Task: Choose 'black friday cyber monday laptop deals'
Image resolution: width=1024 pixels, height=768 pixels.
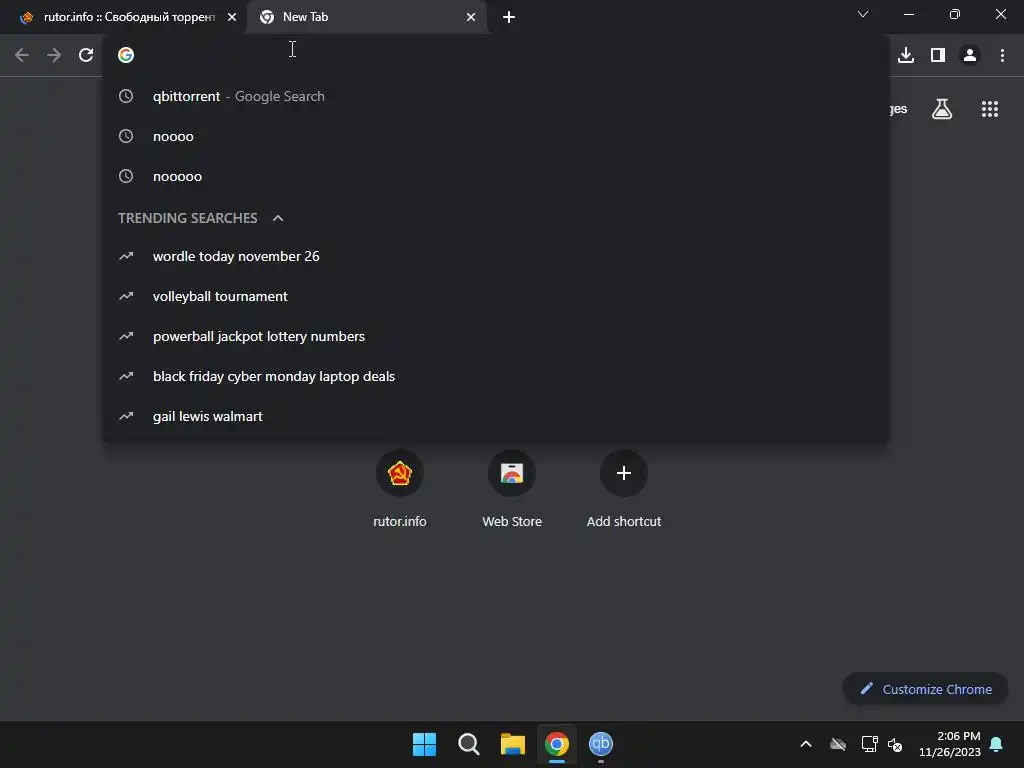Action: [496, 376]
